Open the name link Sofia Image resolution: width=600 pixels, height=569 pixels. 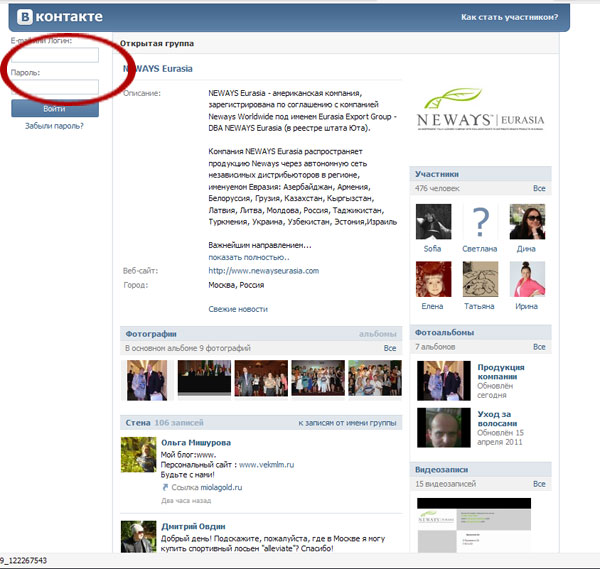click(x=432, y=249)
